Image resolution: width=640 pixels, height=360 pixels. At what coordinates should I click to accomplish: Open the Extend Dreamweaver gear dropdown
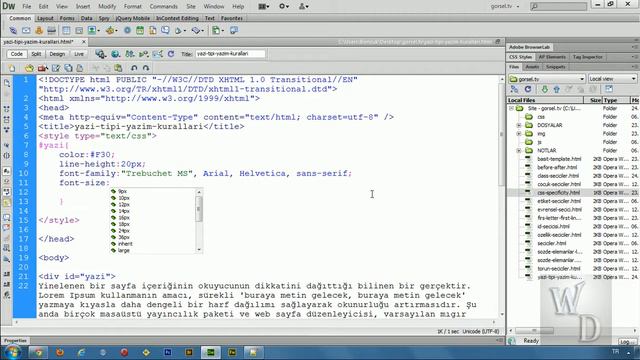click(x=284, y=7)
